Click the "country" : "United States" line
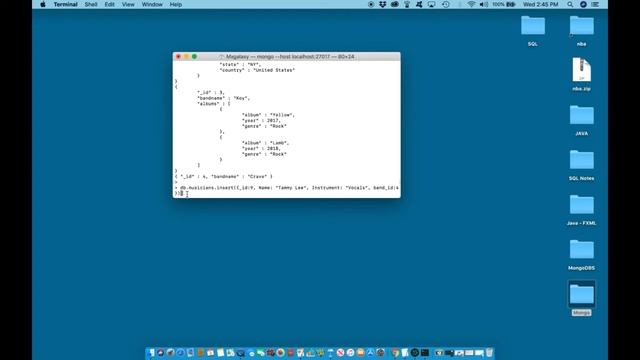Viewport: 640px width, 360px height. 257,70
